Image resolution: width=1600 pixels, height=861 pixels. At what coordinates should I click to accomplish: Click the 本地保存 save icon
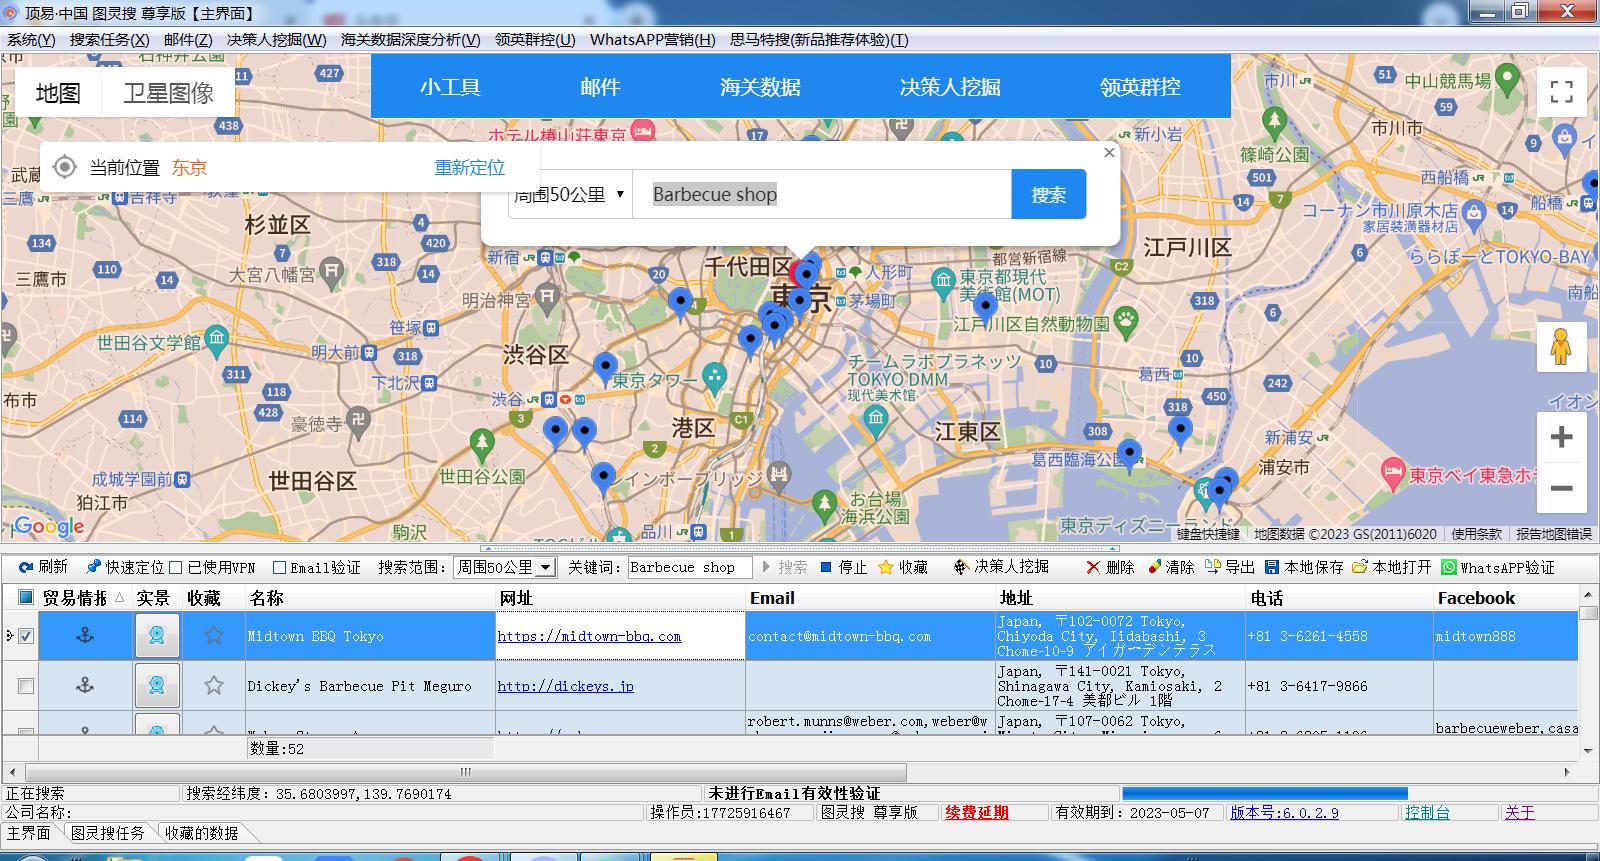(1272, 567)
